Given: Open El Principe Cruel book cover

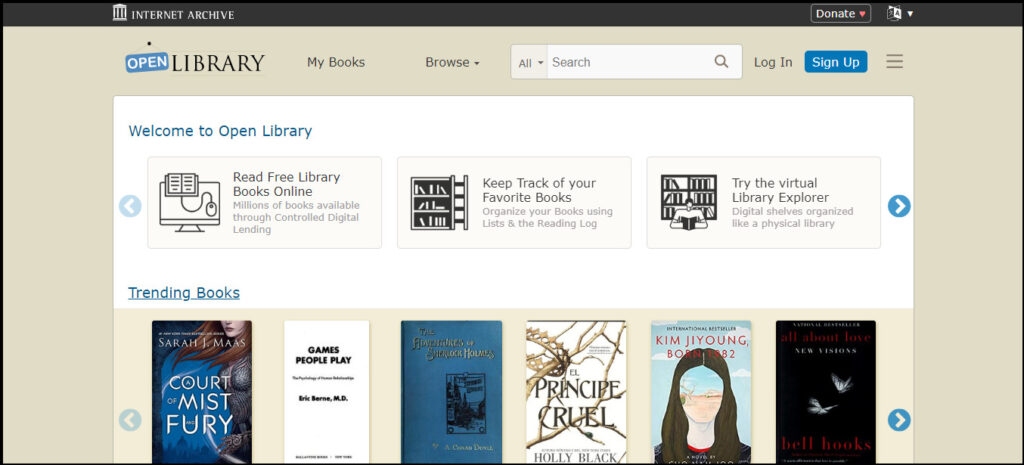Looking at the screenshot, I should tap(576, 392).
